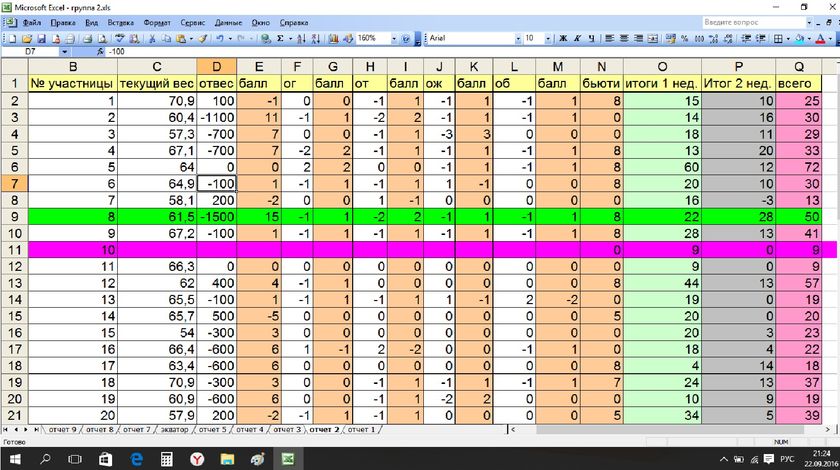Viewport: 840px width, 470px height.
Task: Expand the AutoSum functions dropdown arrow
Action: click(290, 39)
